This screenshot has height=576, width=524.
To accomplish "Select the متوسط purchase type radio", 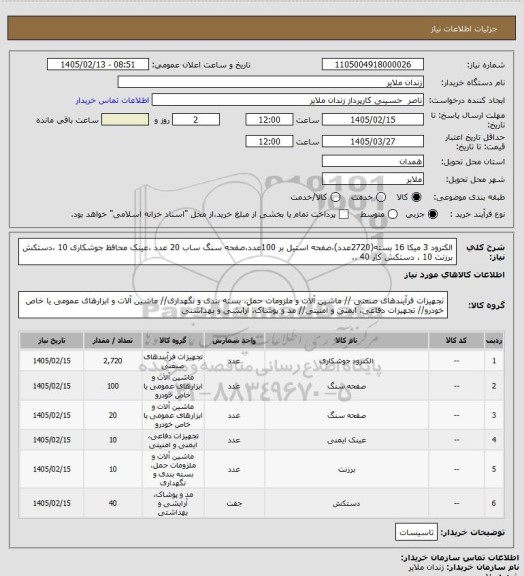I will (x=392, y=214).
